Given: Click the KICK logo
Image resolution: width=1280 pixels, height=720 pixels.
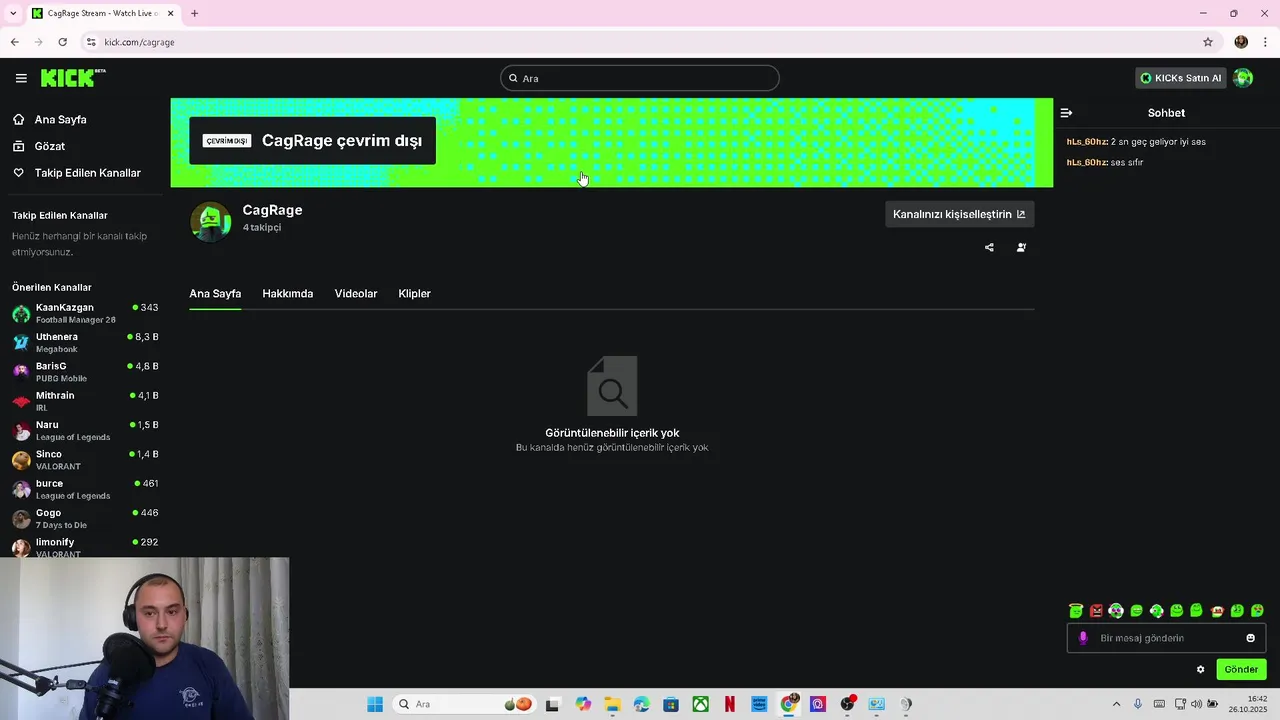Looking at the screenshot, I should pyautogui.click(x=72, y=78).
